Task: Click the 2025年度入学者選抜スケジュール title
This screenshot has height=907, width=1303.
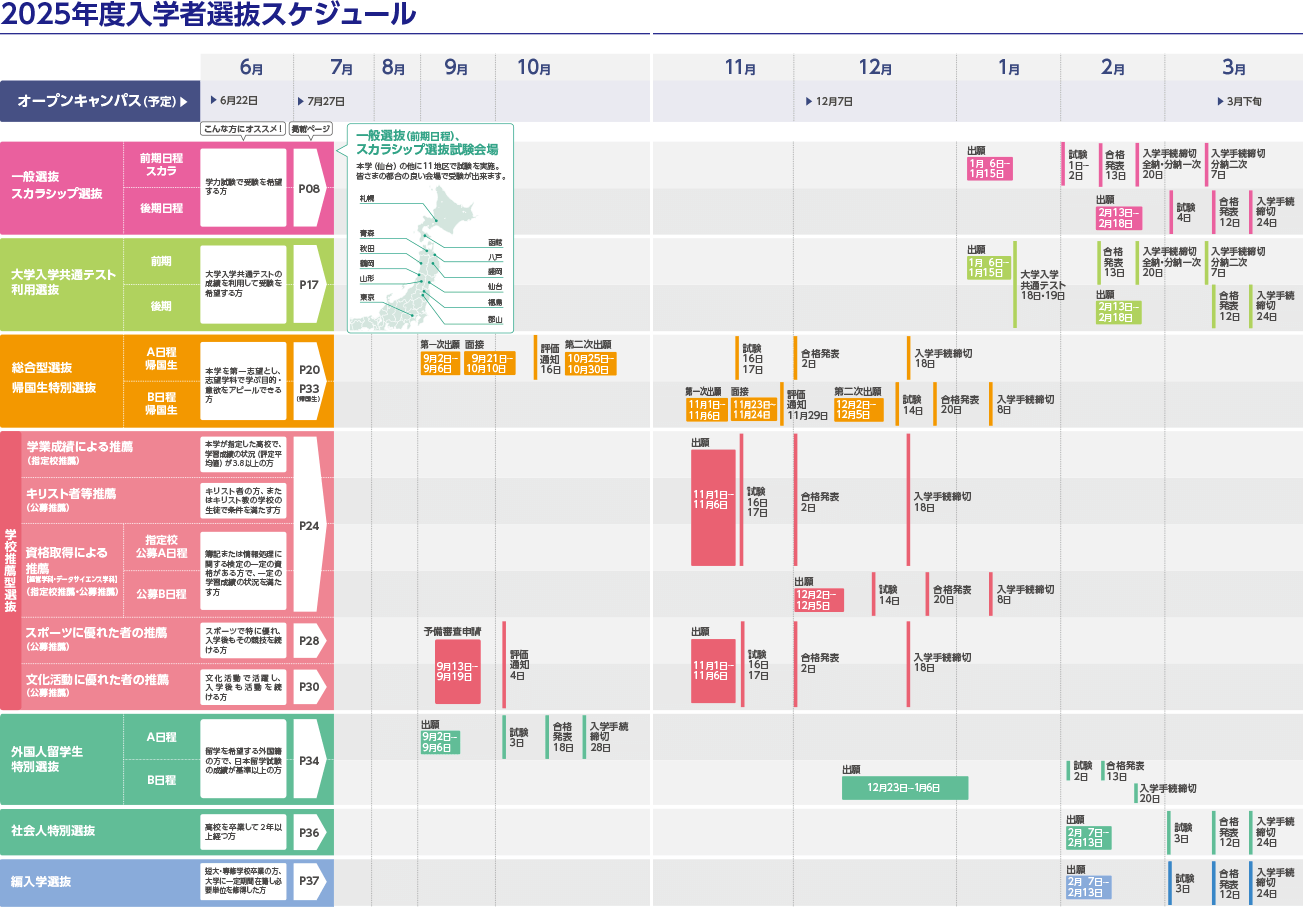Action: coord(208,15)
